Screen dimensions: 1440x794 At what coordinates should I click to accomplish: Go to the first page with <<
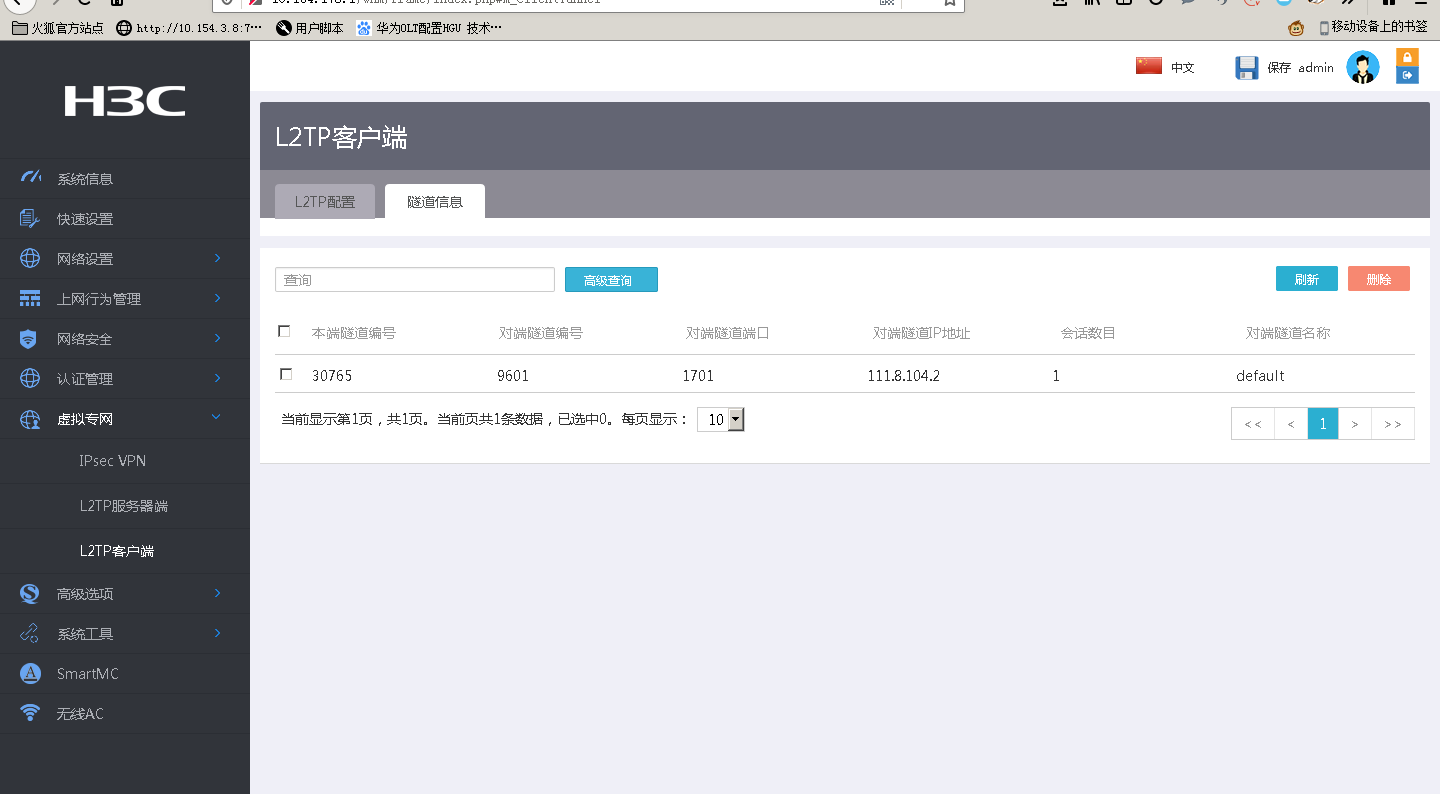pyautogui.click(x=1253, y=424)
